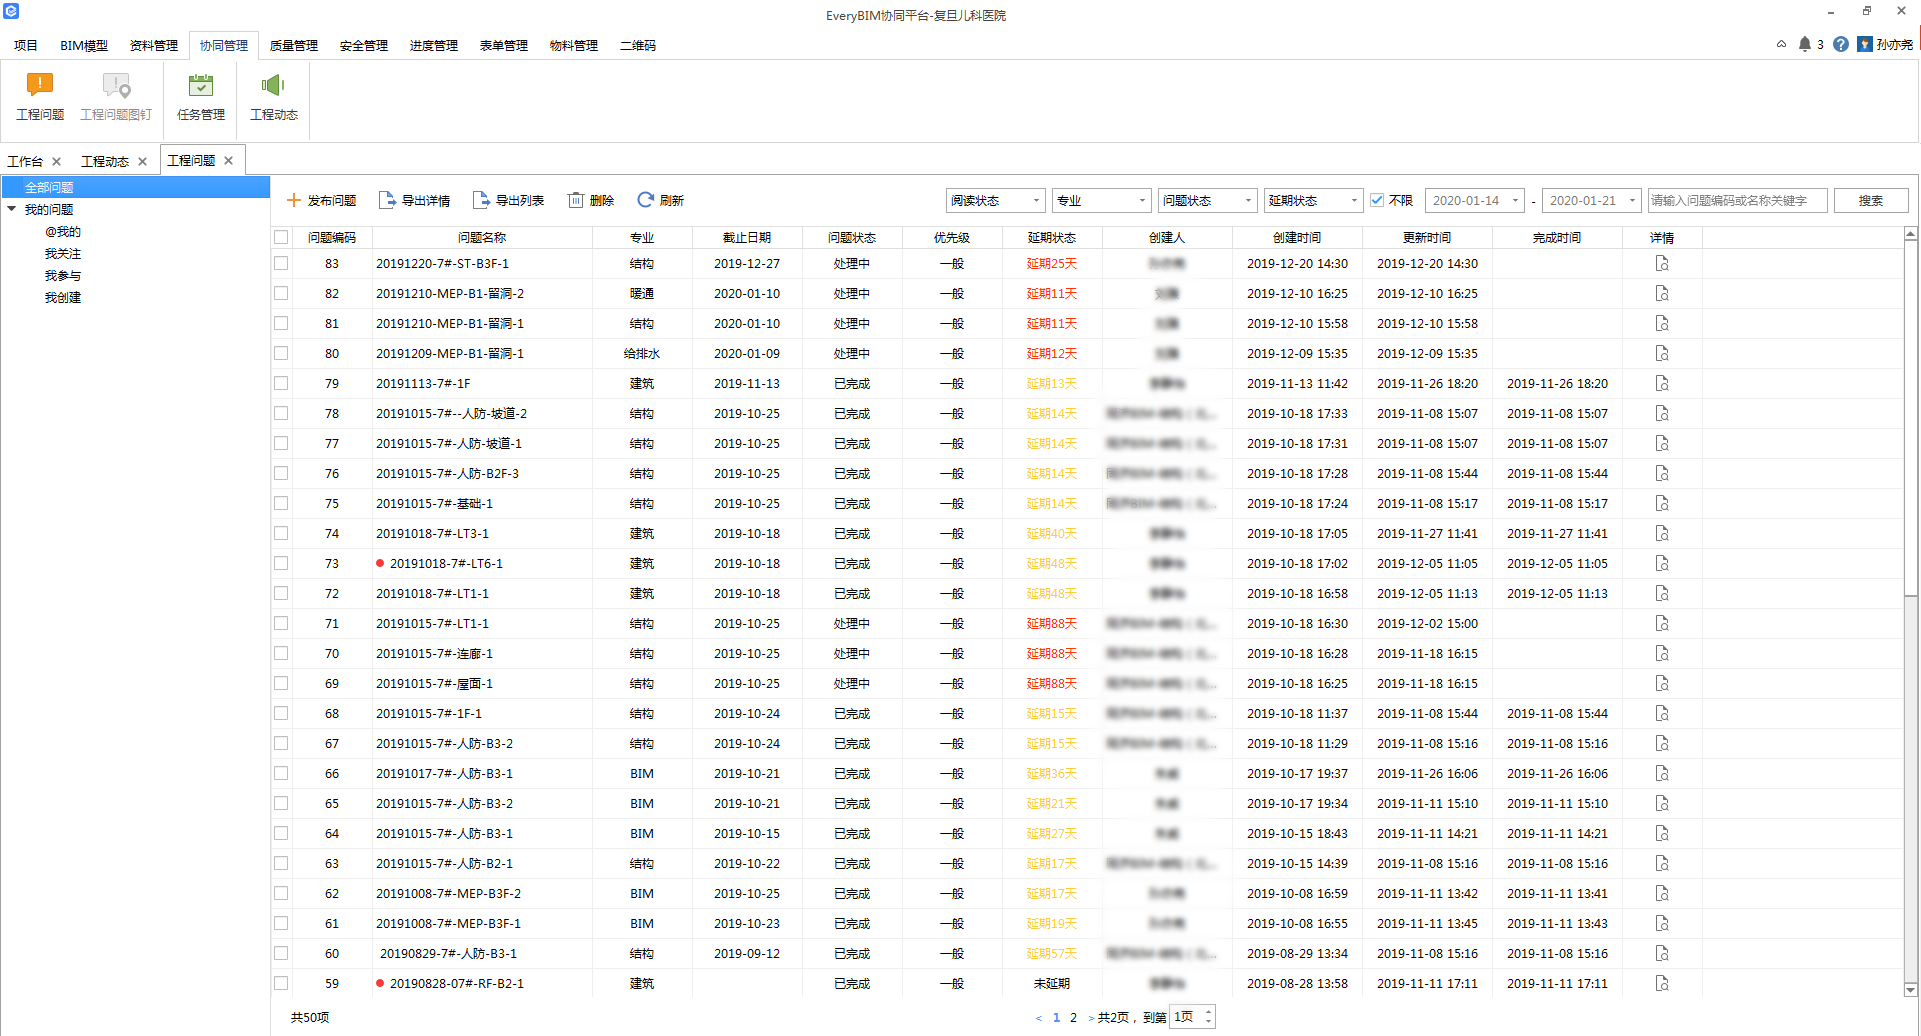Viewport: 1921px width, 1036px height.
Task: Open details icon for issue 66
Action: [1662, 773]
